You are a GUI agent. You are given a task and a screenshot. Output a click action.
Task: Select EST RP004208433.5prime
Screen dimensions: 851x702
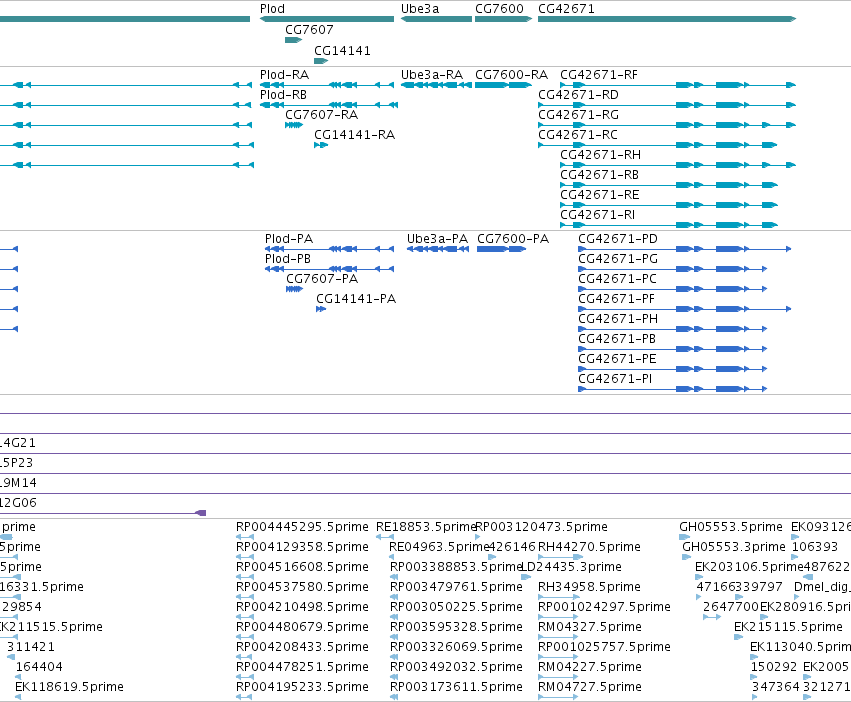[302, 647]
